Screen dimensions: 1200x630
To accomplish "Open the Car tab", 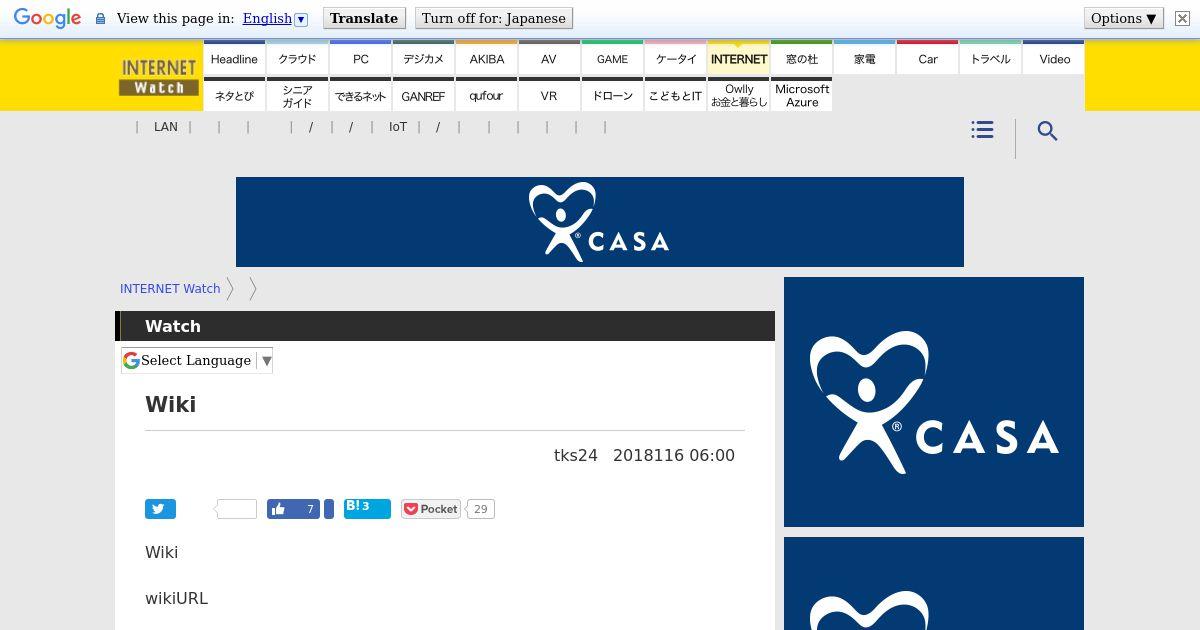I will click(928, 58).
